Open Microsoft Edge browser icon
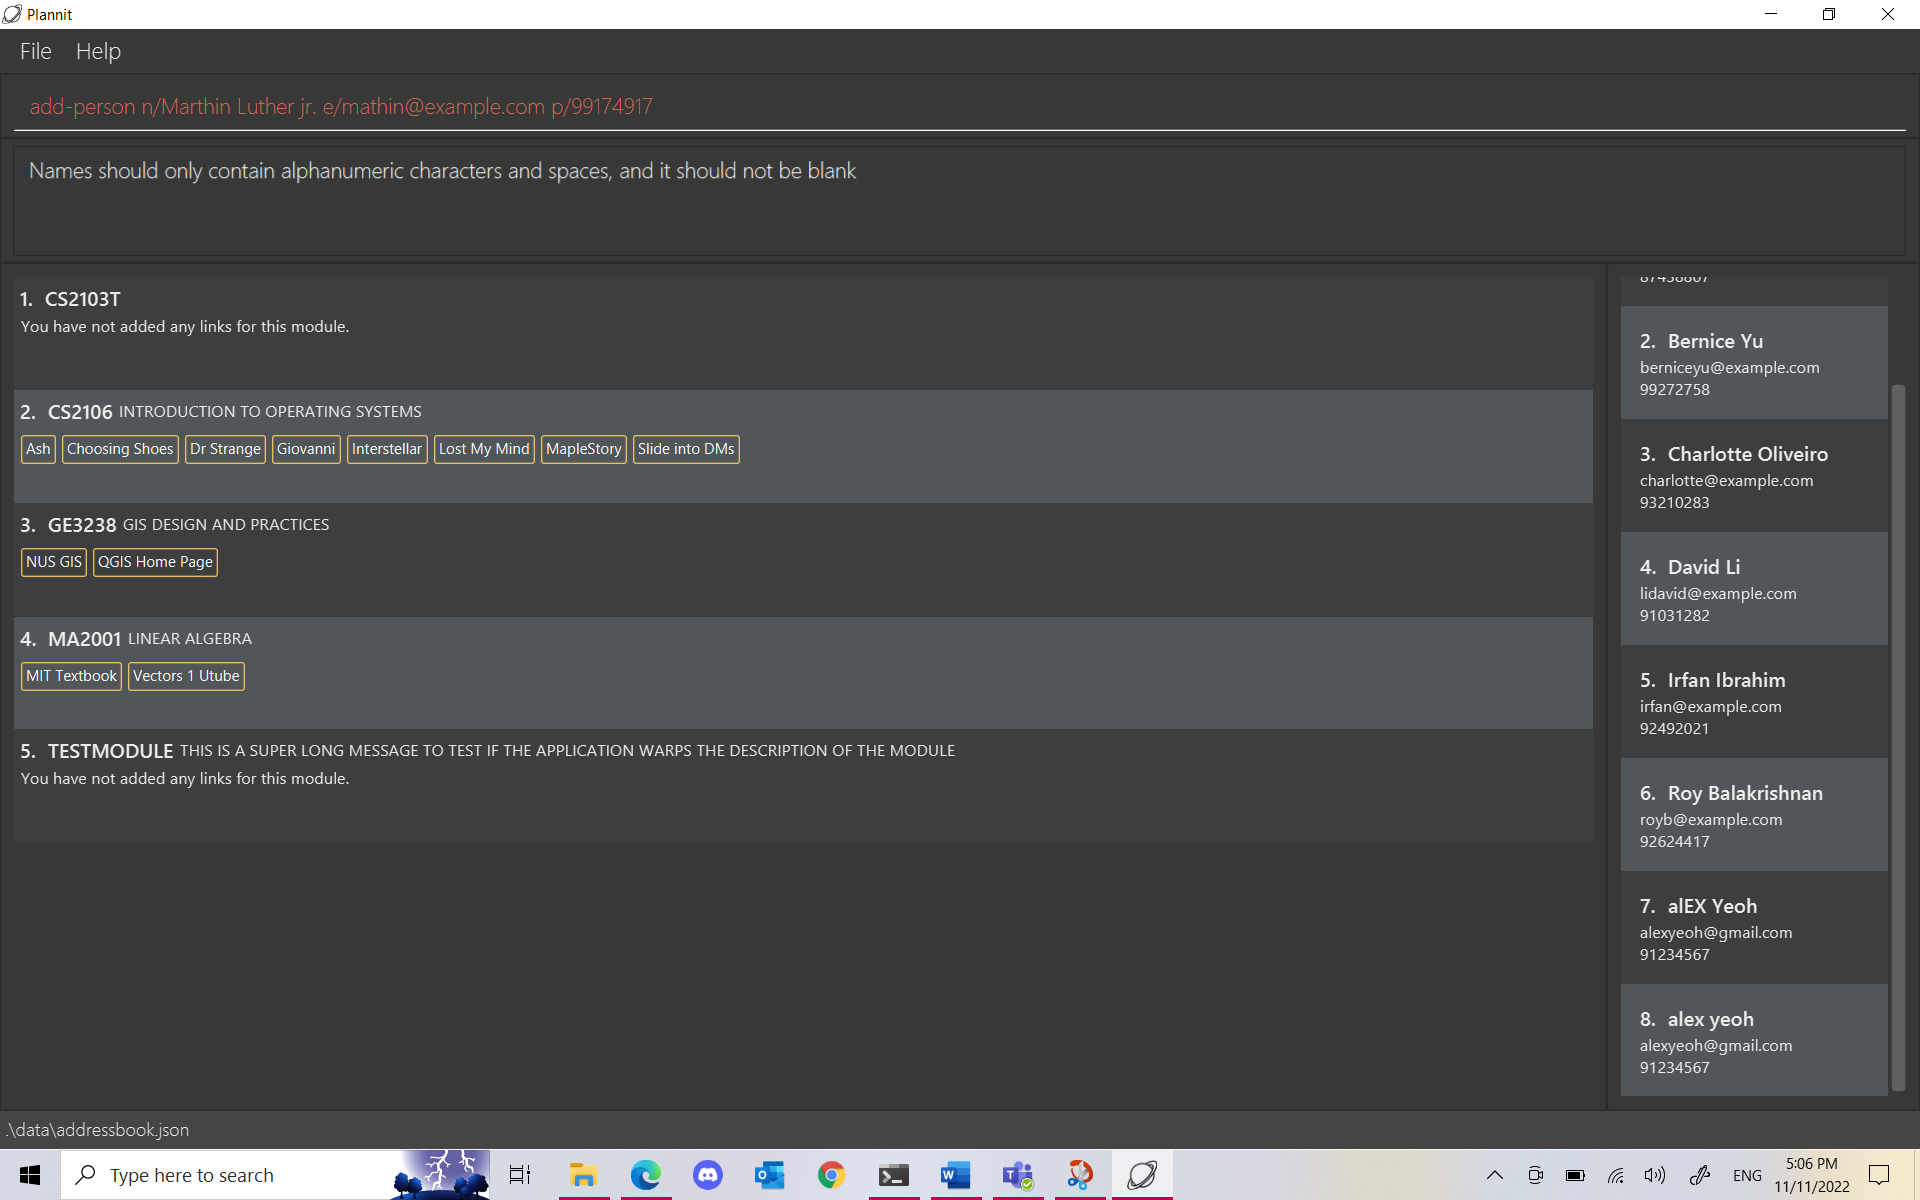The width and height of the screenshot is (1920, 1200). pos(646,1175)
